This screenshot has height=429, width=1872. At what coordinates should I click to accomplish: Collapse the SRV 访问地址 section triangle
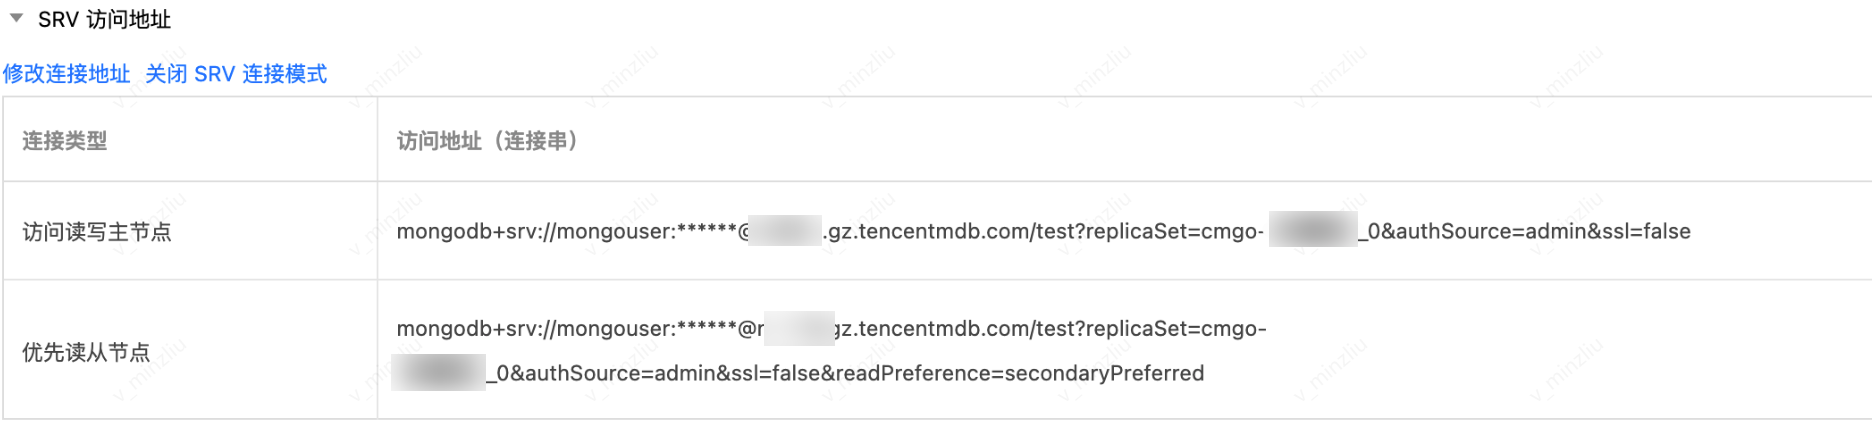pos(16,18)
